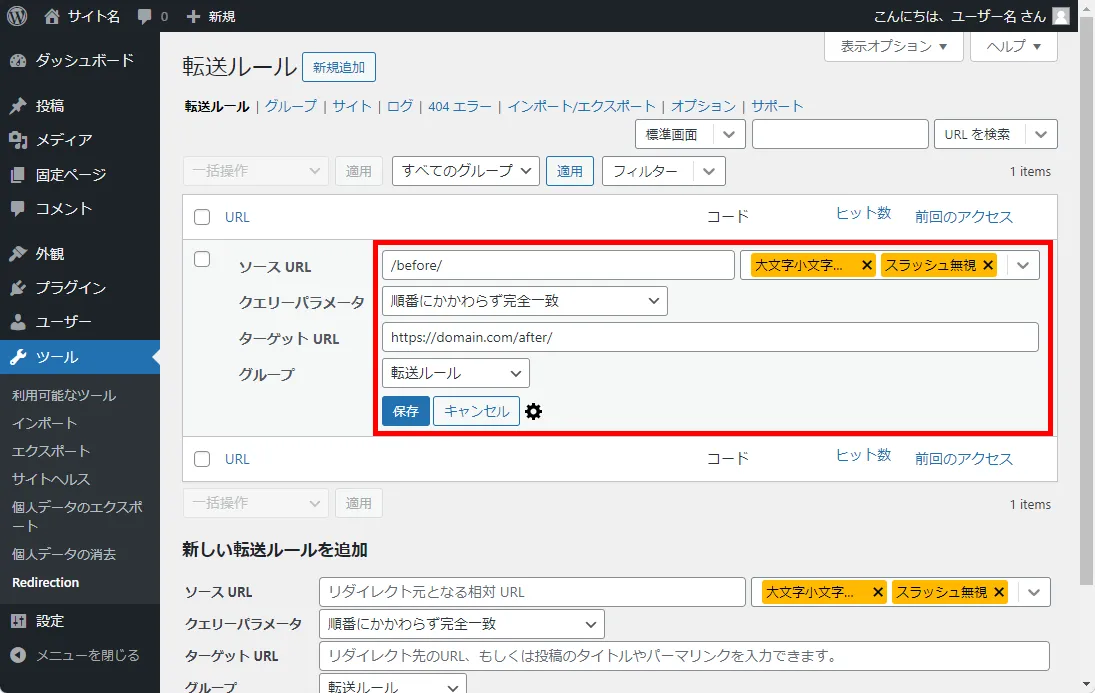Switch to the ログ tab
The image size is (1095, 693).
coord(399,105)
